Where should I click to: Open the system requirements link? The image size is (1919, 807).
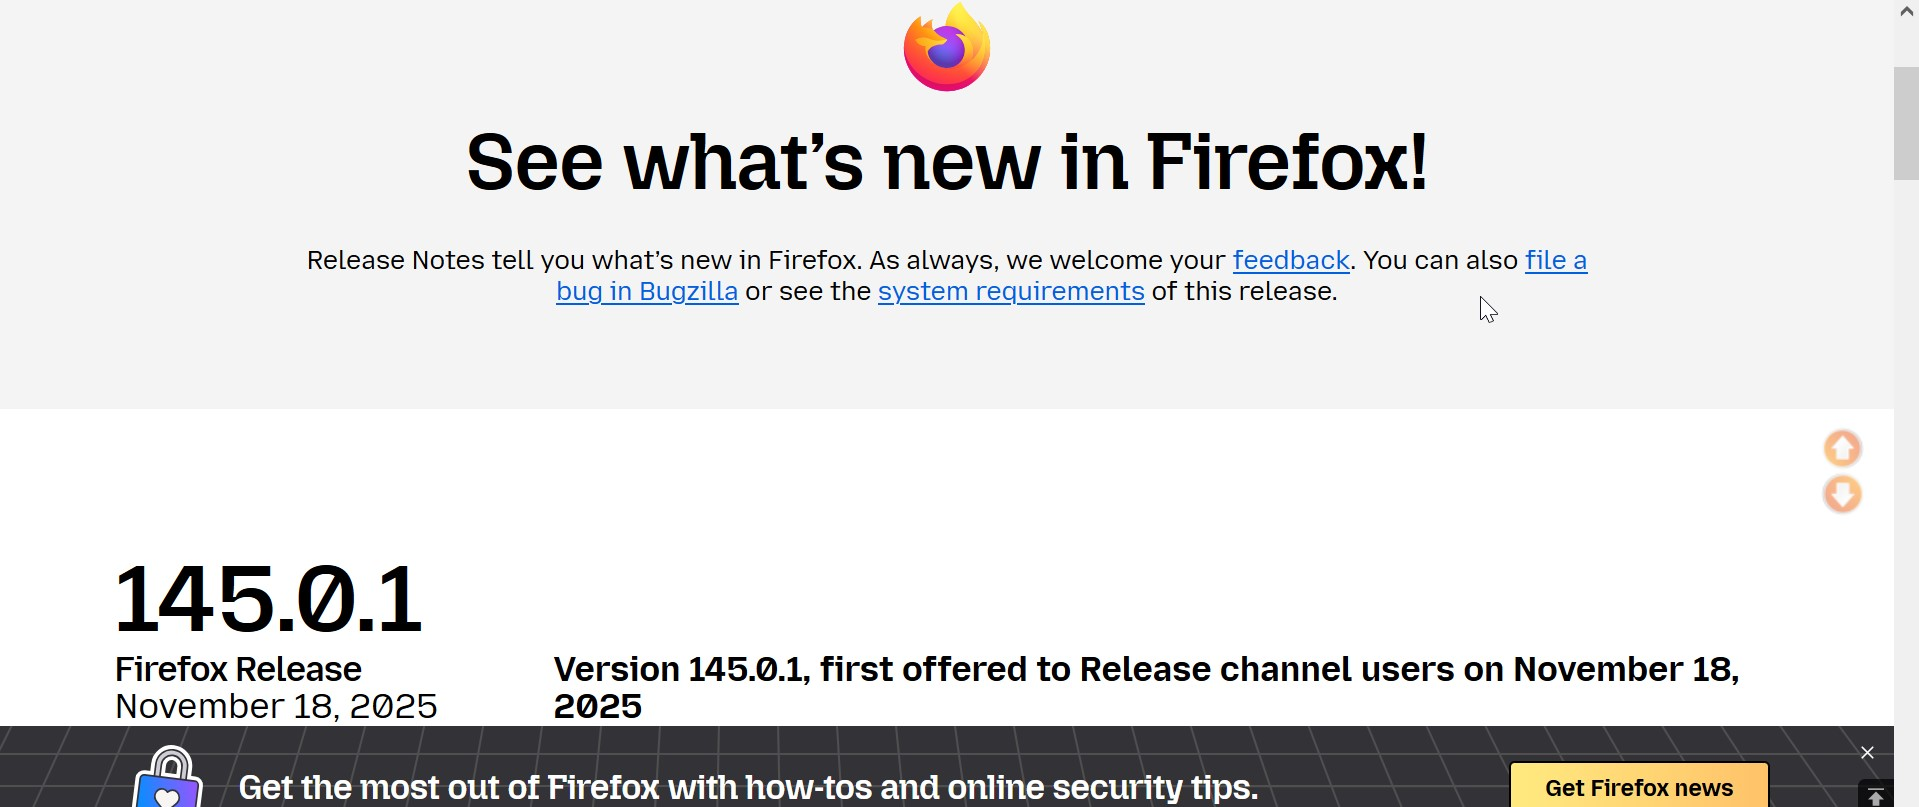pos(1011,291)
